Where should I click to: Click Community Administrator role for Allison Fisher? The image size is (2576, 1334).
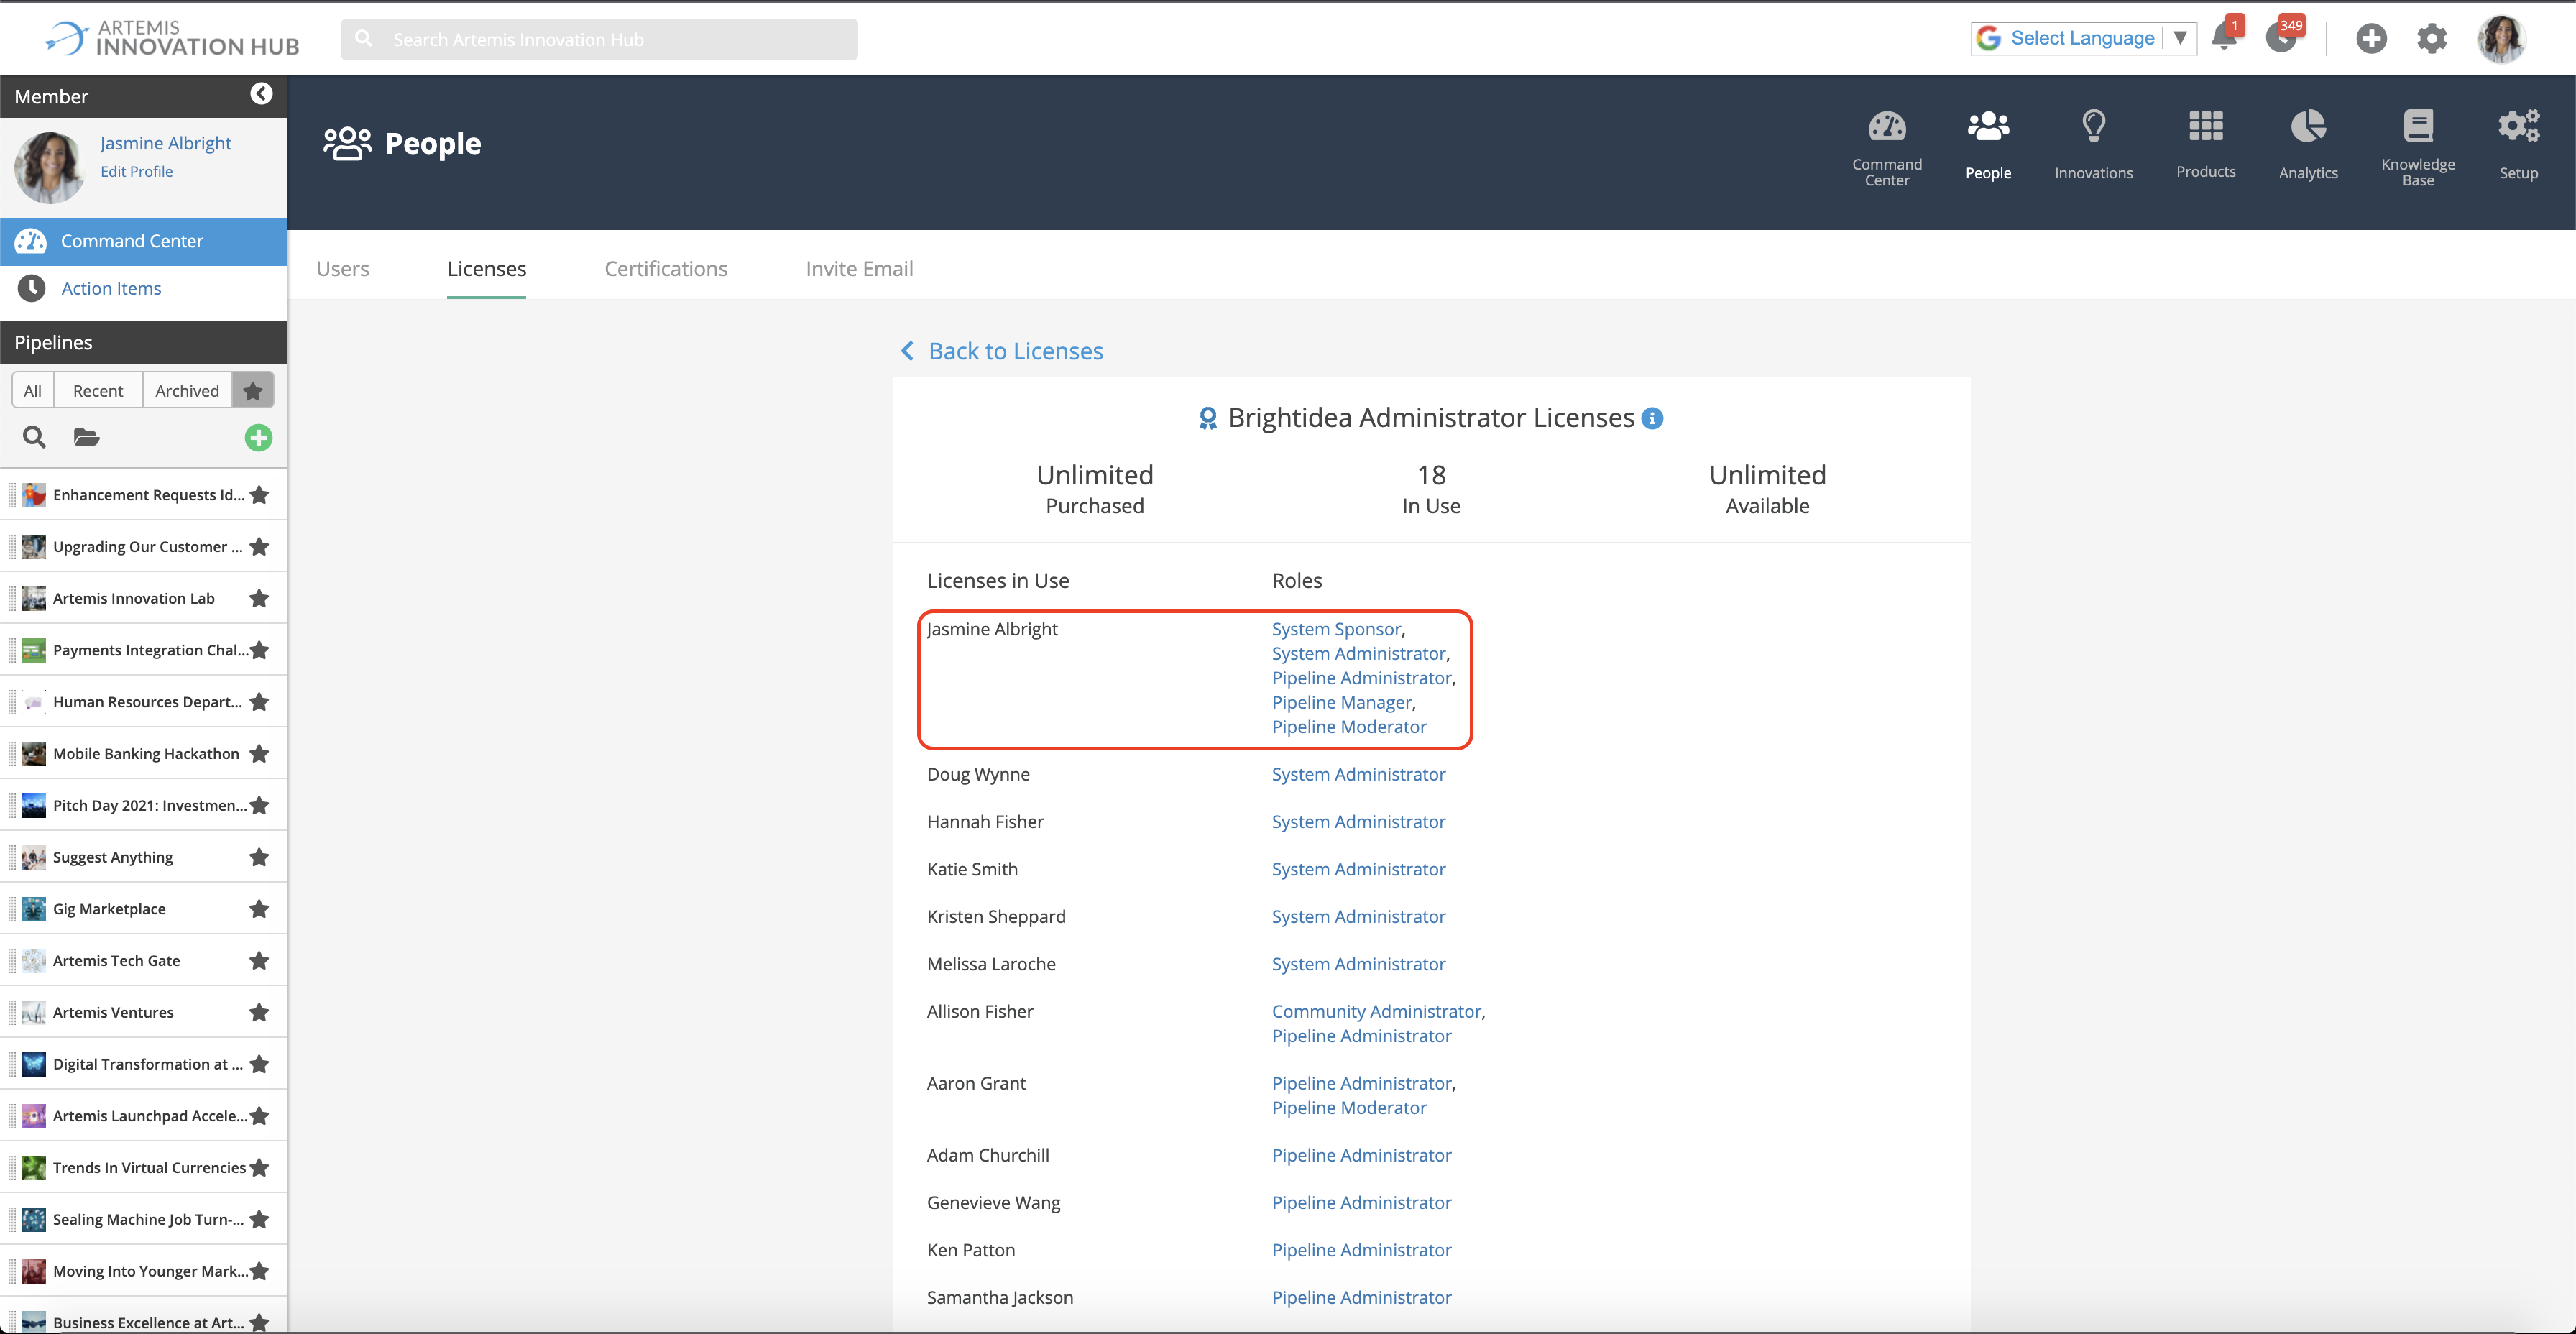pos(1376,1011)
